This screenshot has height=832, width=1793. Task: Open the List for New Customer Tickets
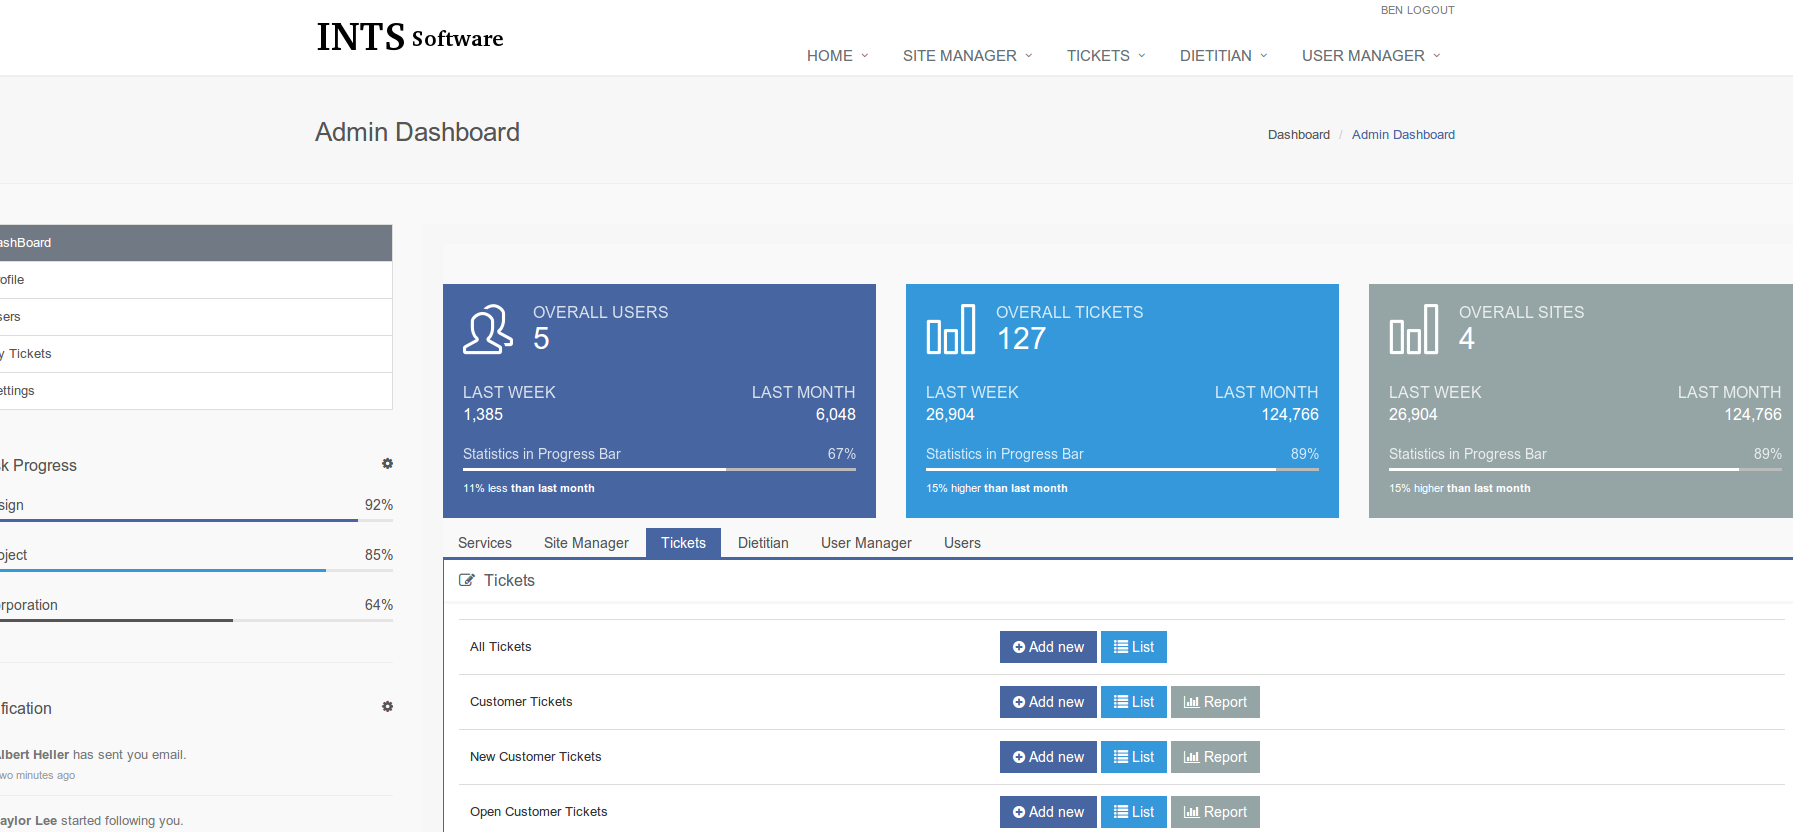(x=1133, y=757)
